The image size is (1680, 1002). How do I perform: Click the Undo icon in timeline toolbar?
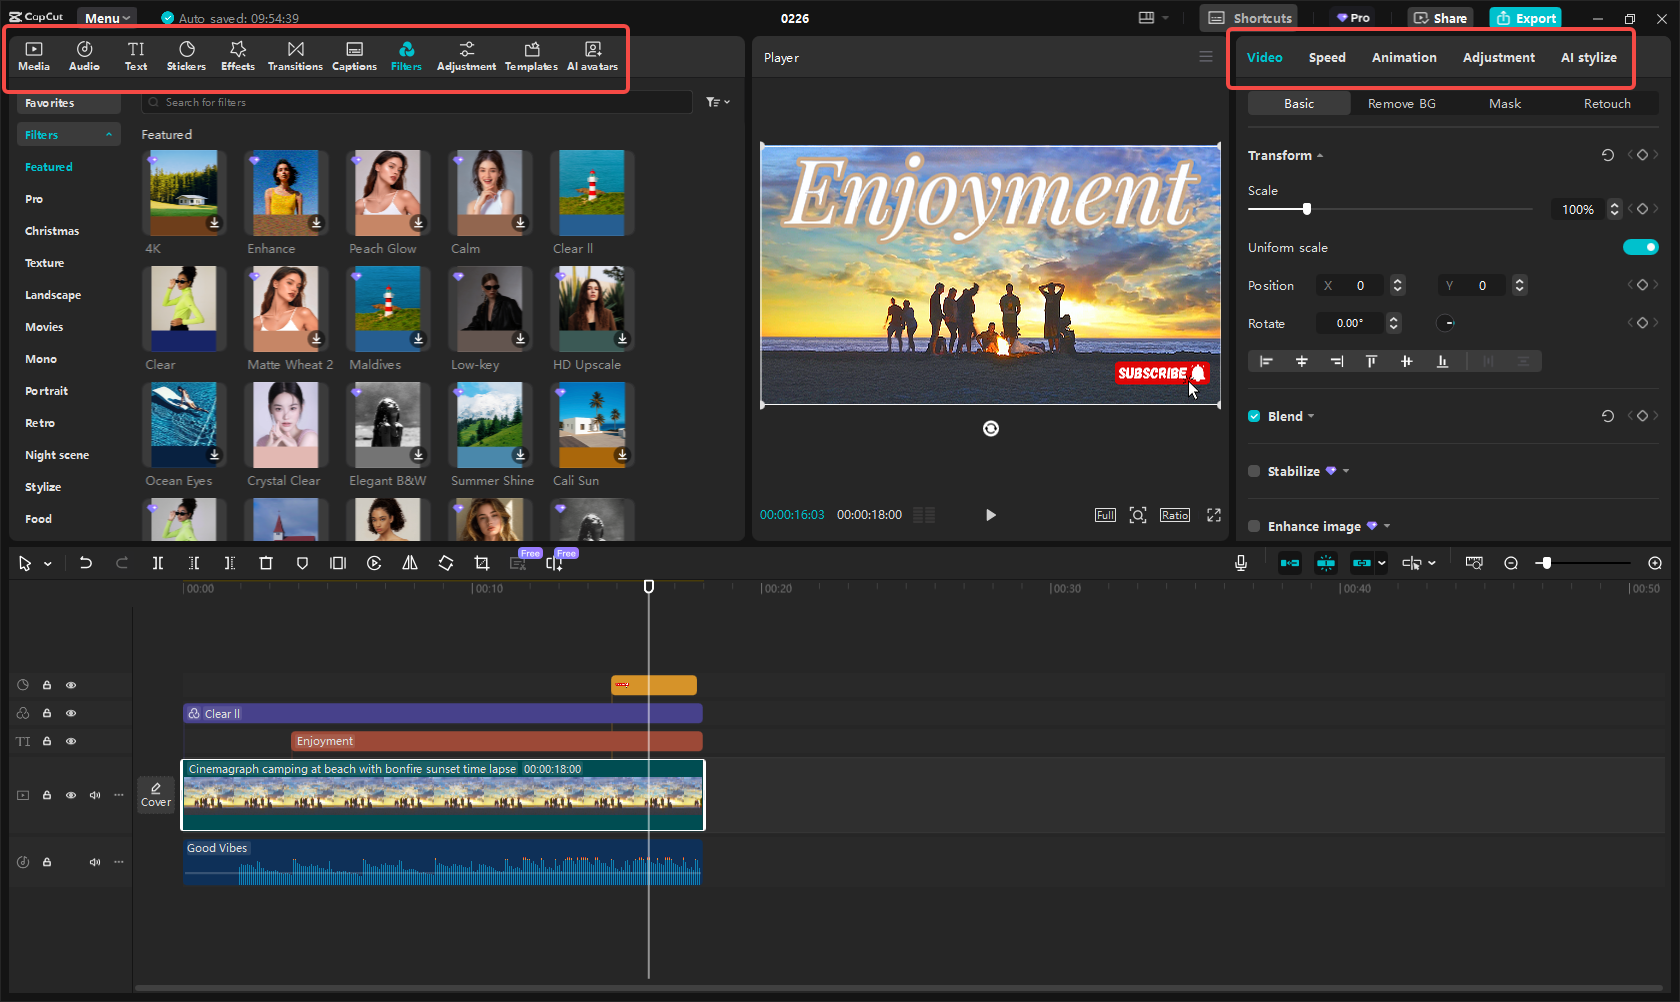tap(86, 563)
